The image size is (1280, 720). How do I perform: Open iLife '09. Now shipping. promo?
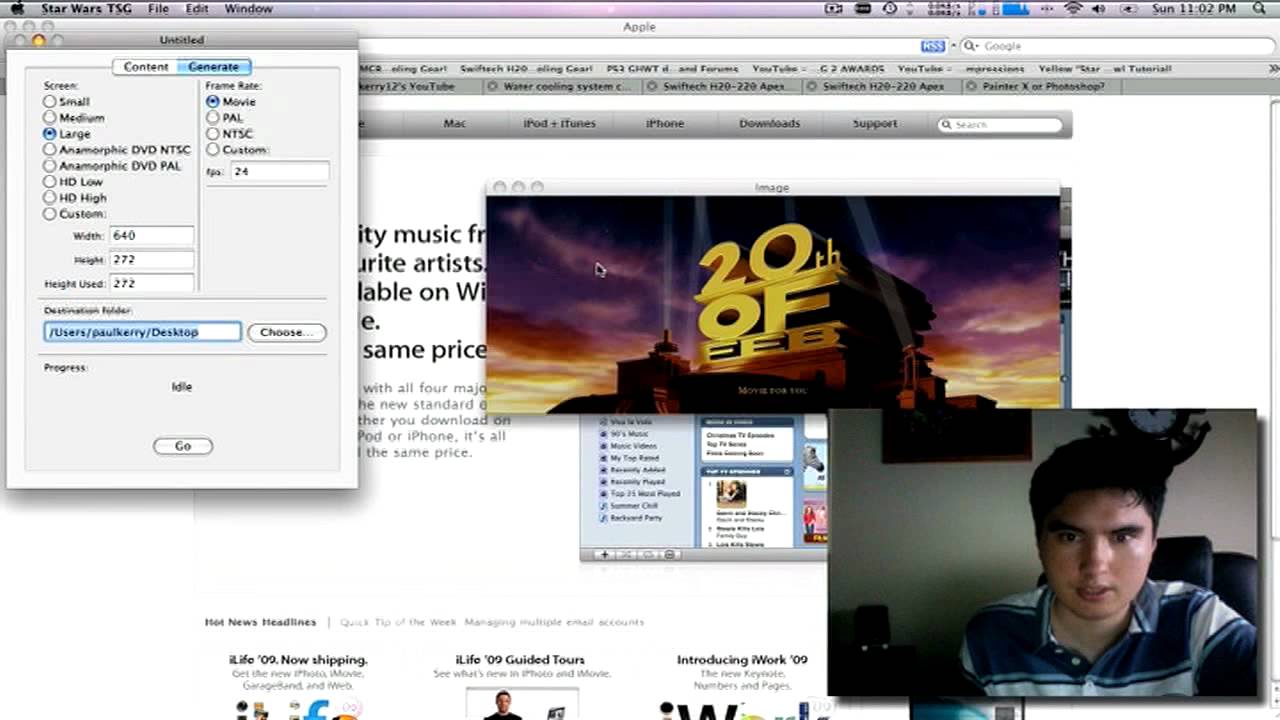[x=299, y=660]
